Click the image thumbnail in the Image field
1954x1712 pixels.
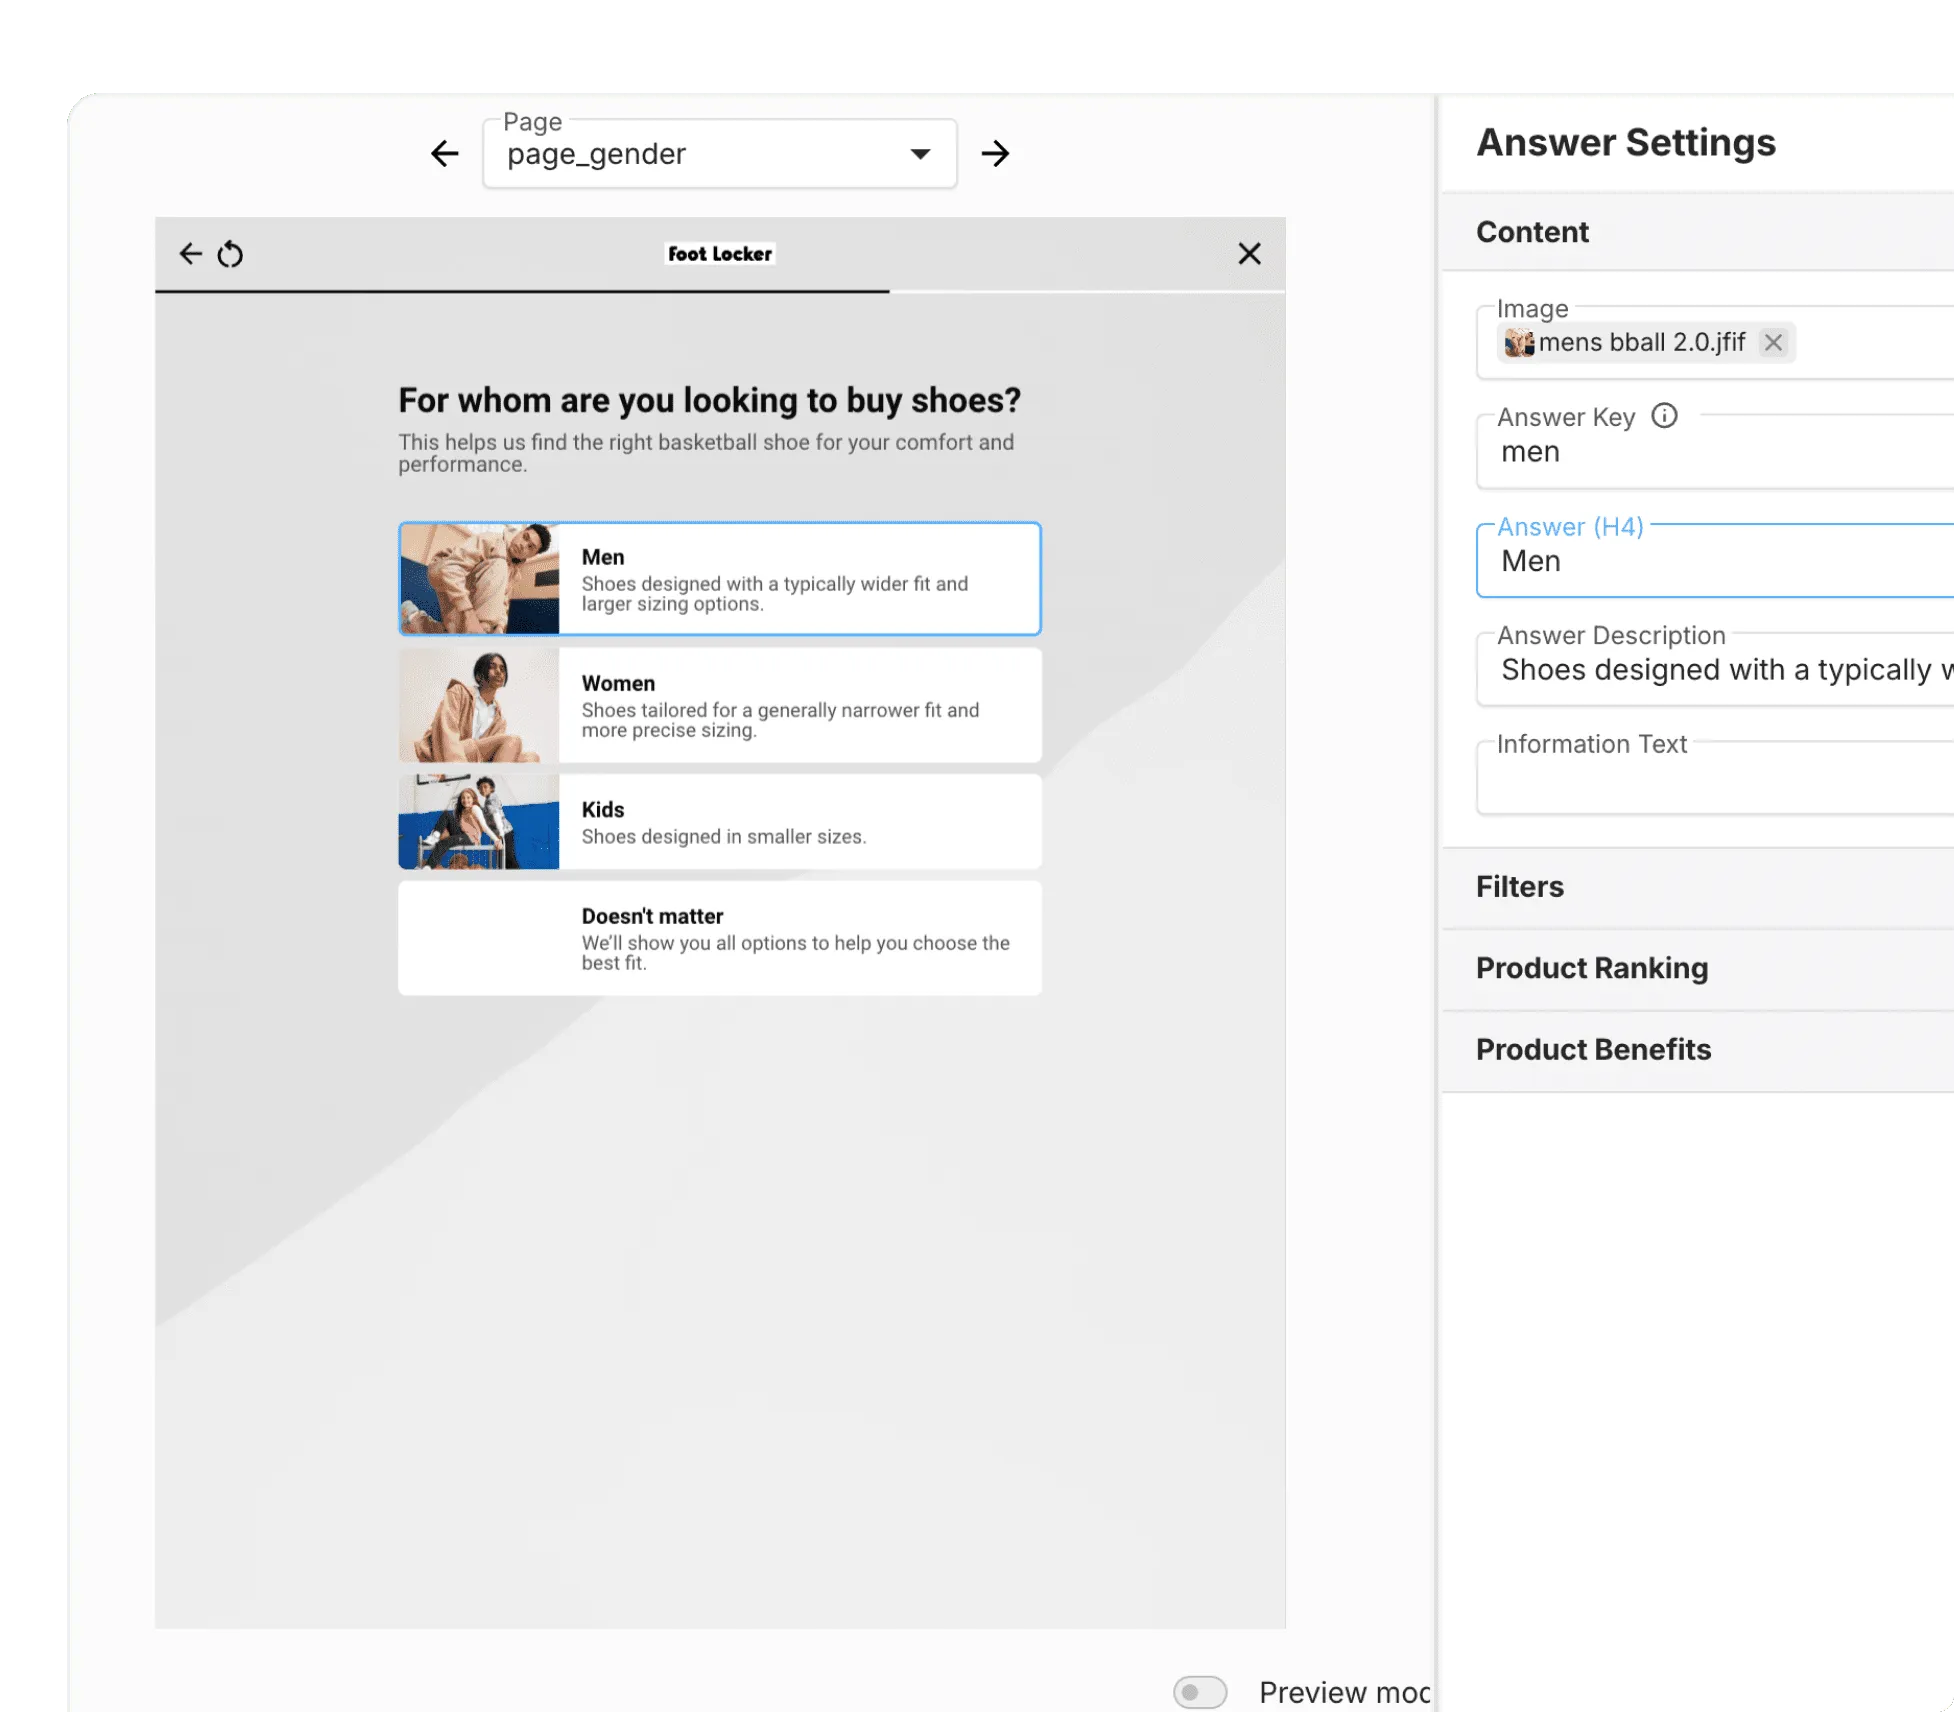point(1521,343)
